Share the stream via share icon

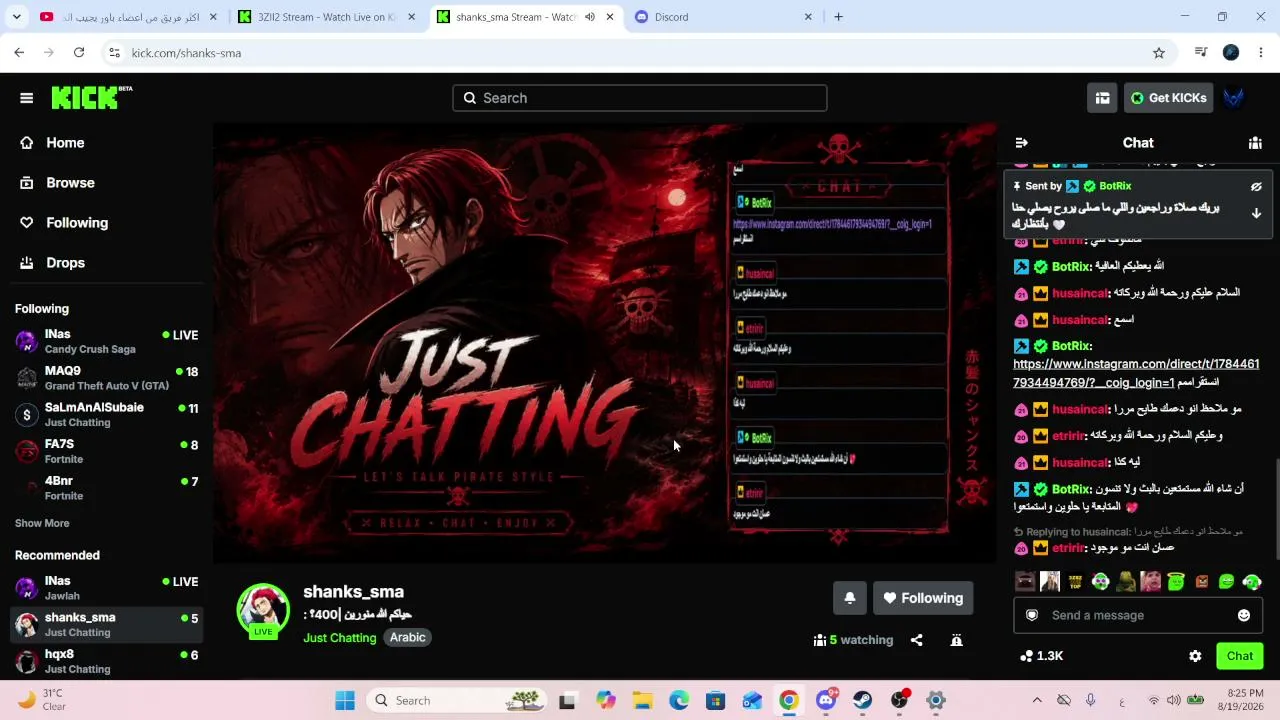click(917, 640)
